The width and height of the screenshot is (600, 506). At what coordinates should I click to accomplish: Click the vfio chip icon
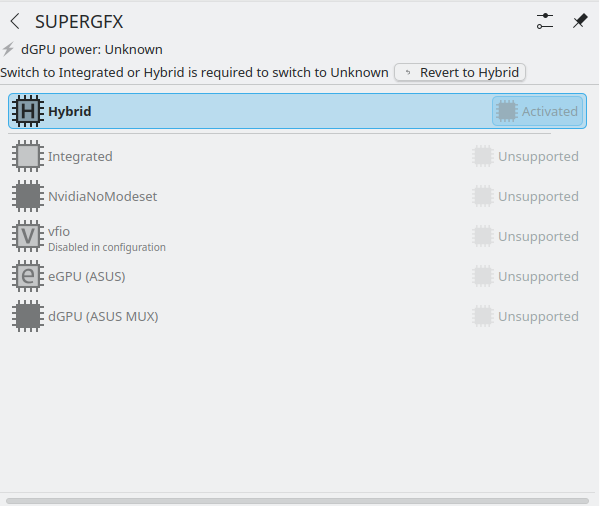[x=28, y=236]
